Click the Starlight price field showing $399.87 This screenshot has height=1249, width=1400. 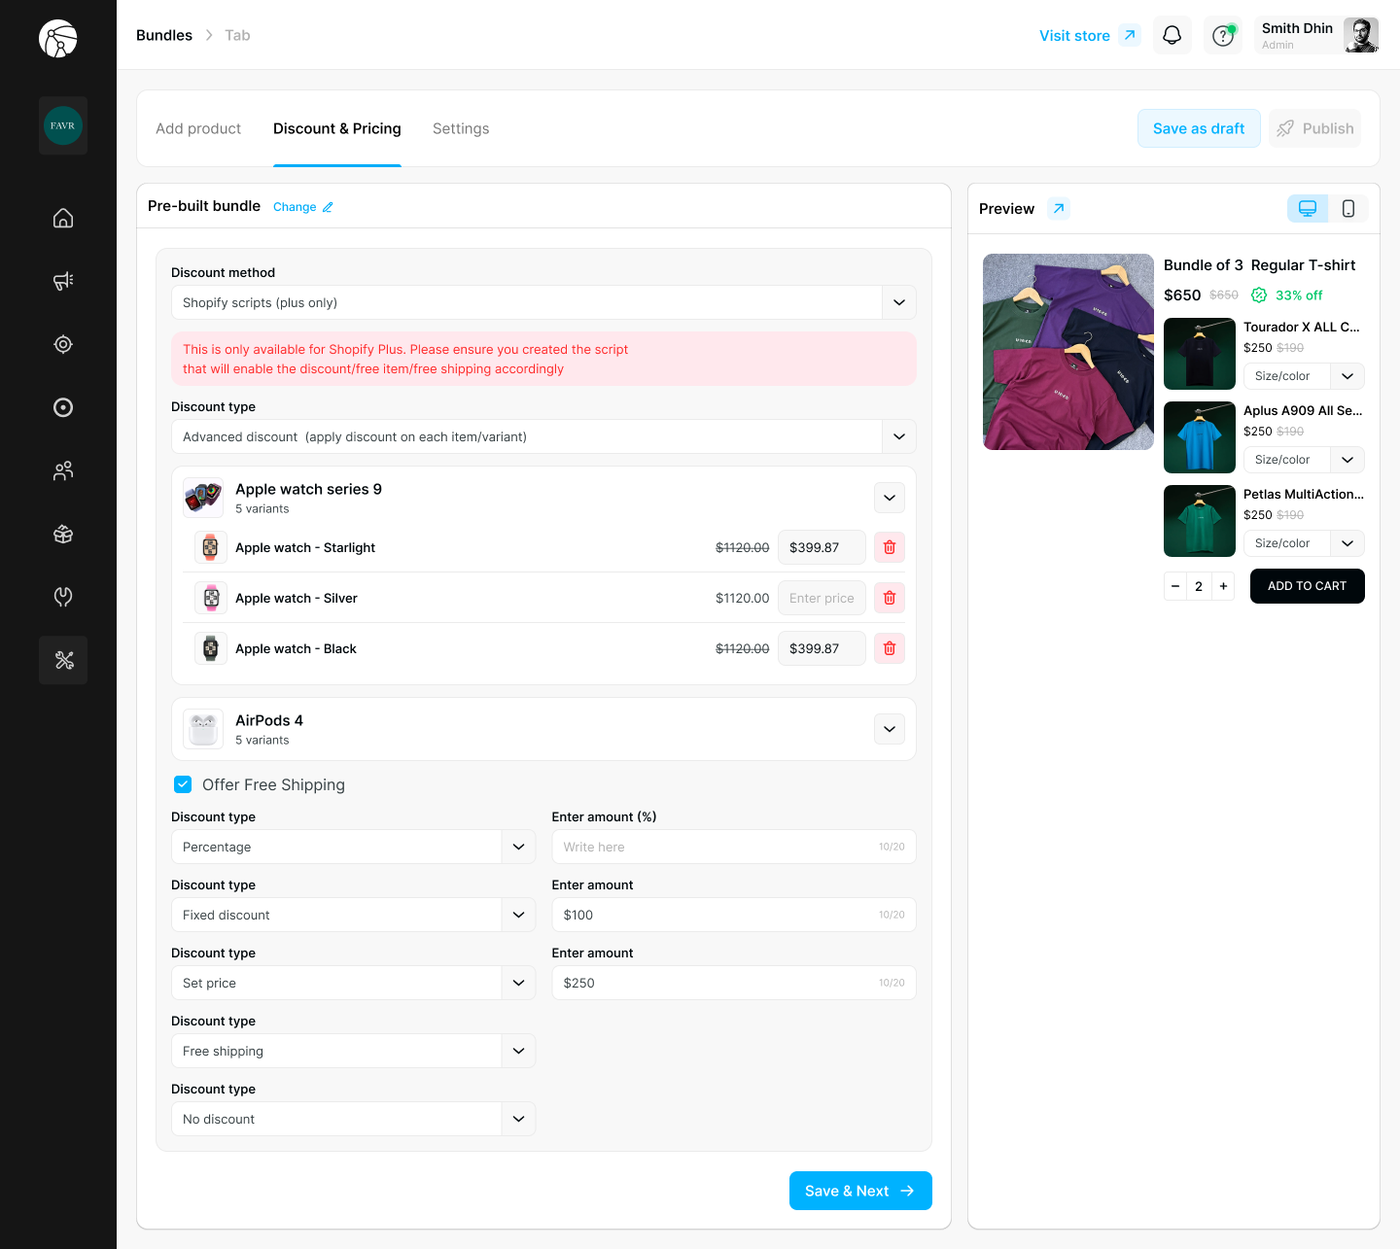tap(822, 548)
